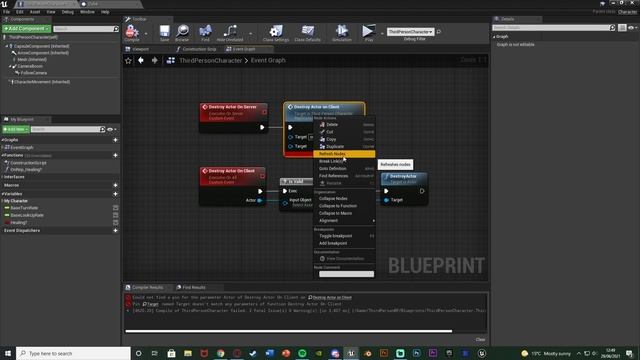Image resolution: width=640 pixels, height=360 pixels.
Task: Click Add breakpoint
Action: [x=344, y=243]
